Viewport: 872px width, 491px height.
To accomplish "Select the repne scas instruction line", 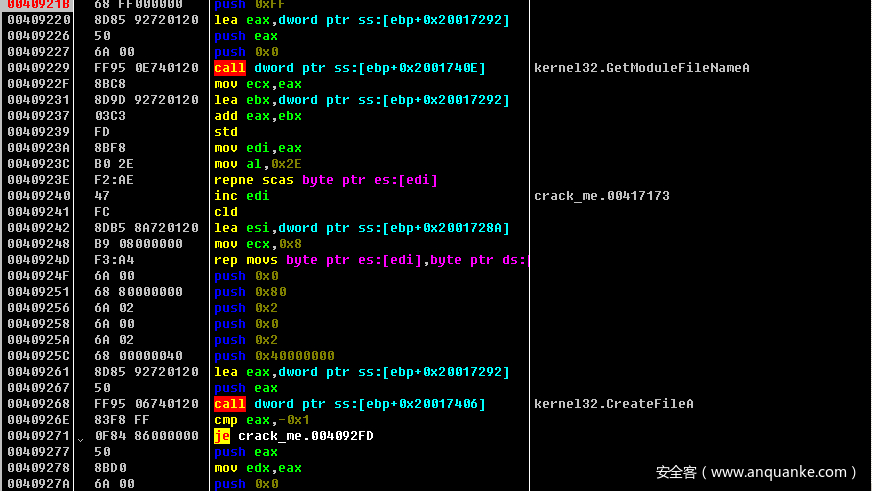I will (326, 180).
